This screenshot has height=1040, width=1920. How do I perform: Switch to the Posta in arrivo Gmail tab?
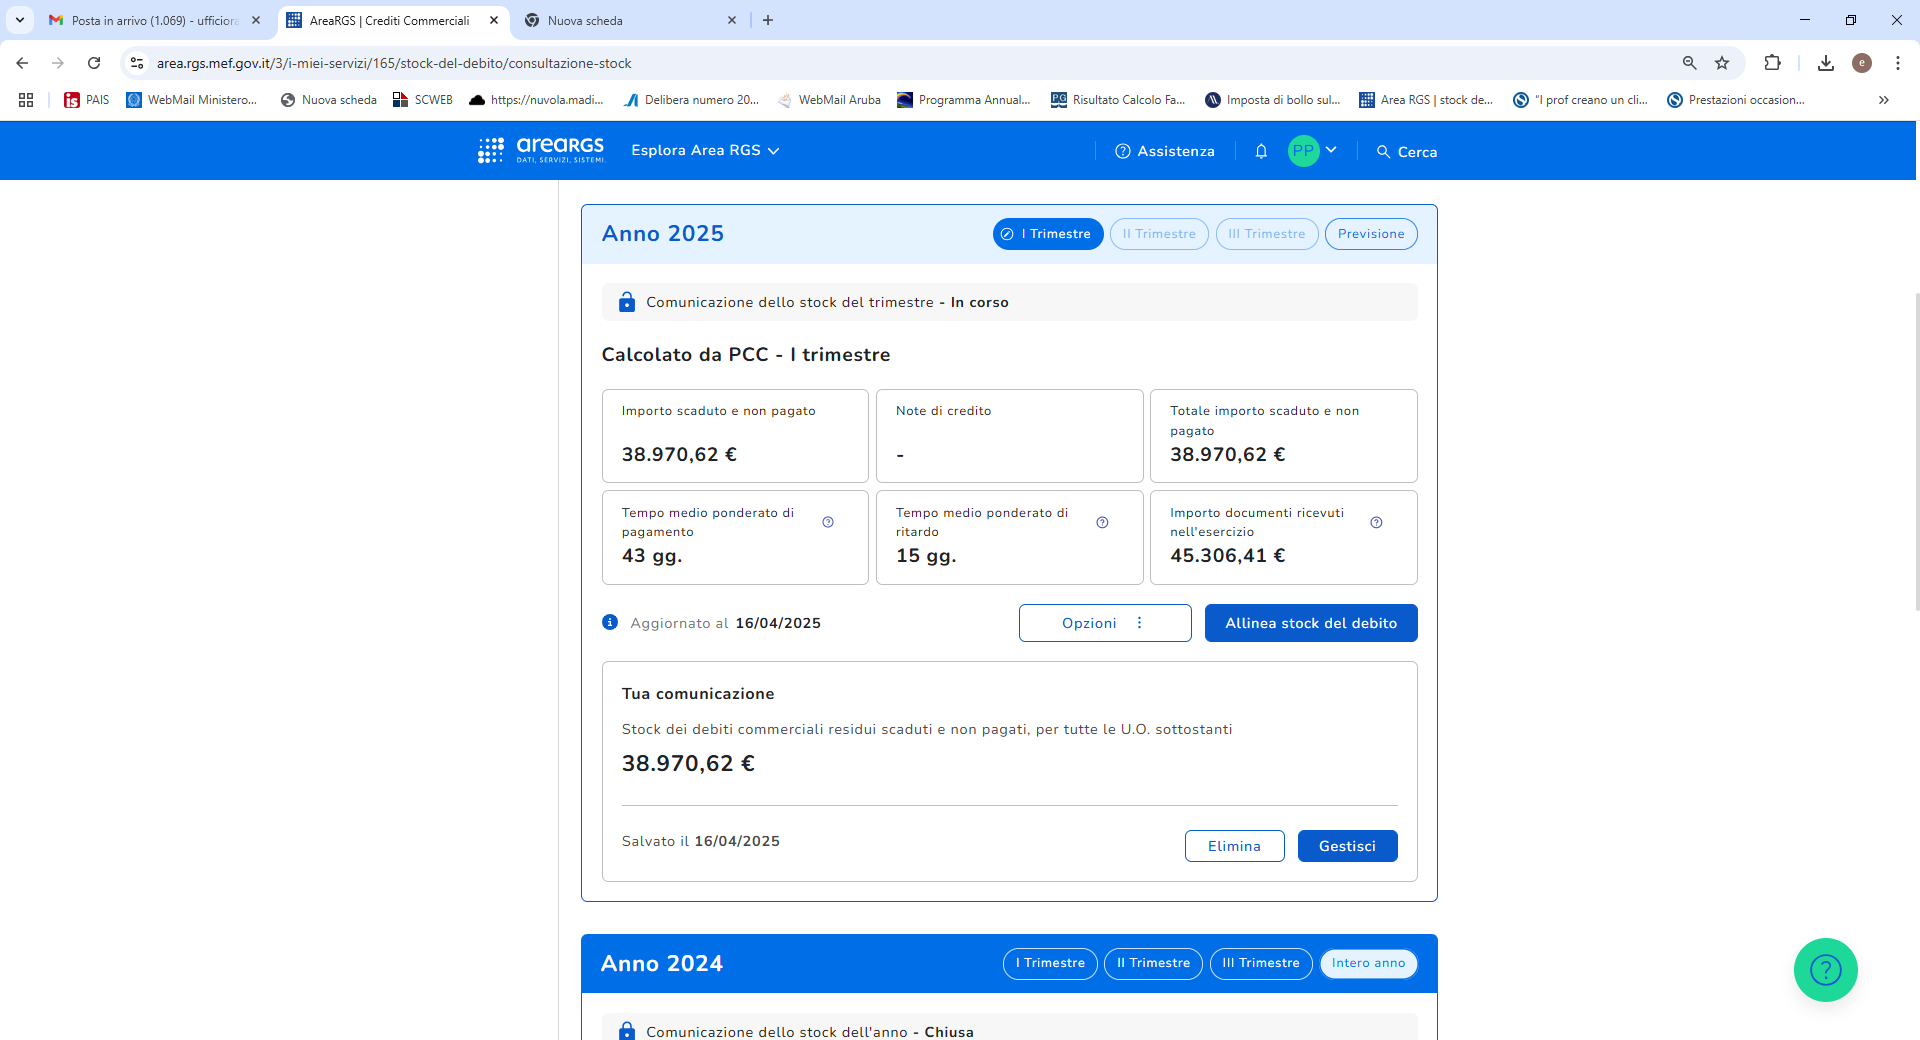[155, 20]
